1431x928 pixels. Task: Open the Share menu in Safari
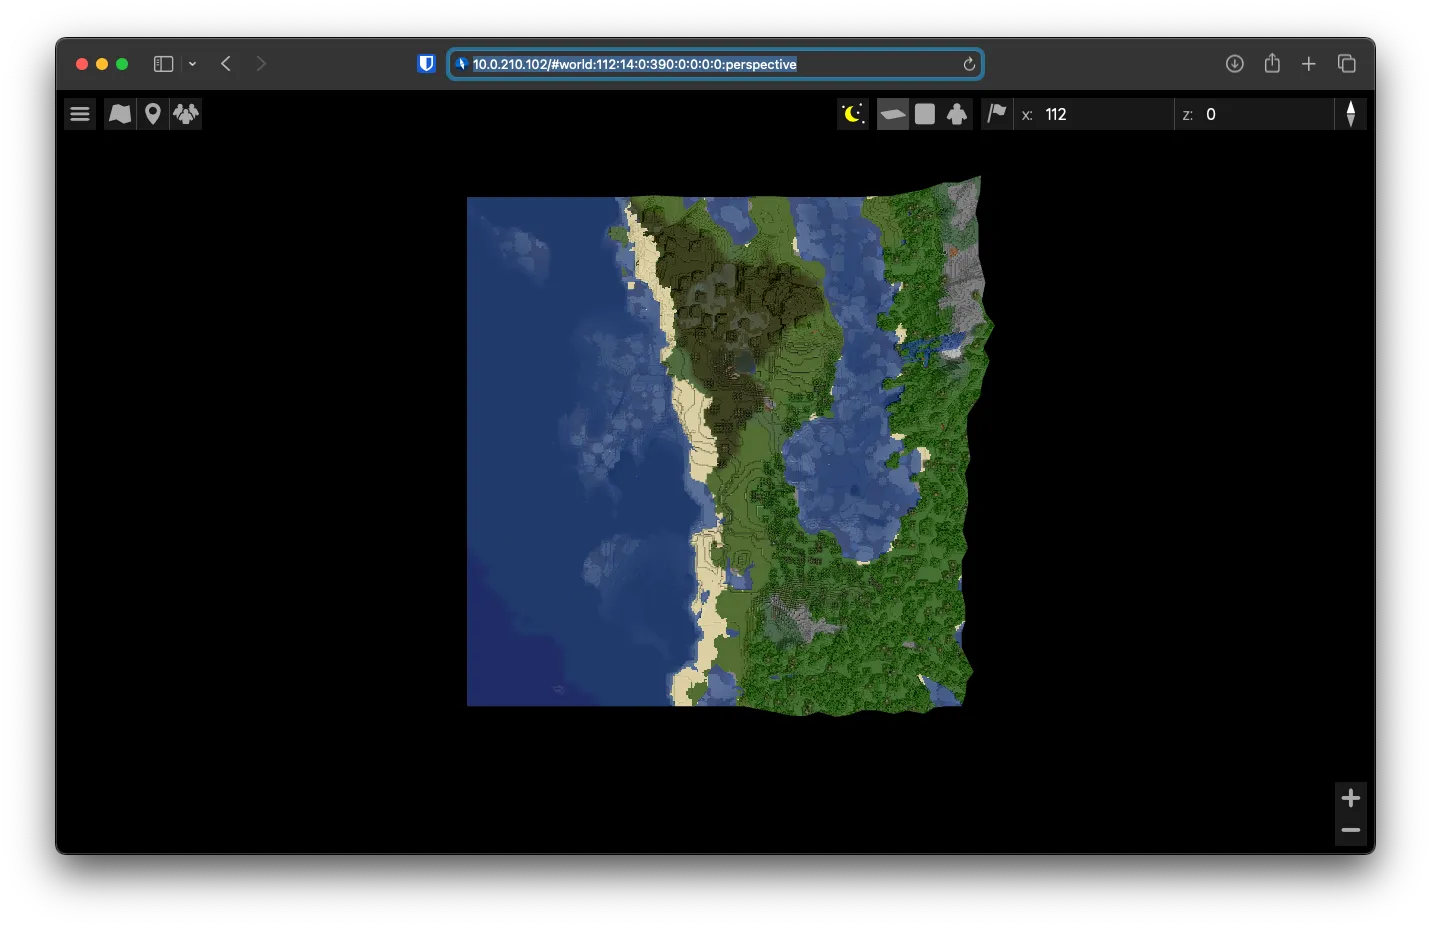pyautogui.click(x=1272, y=63)
